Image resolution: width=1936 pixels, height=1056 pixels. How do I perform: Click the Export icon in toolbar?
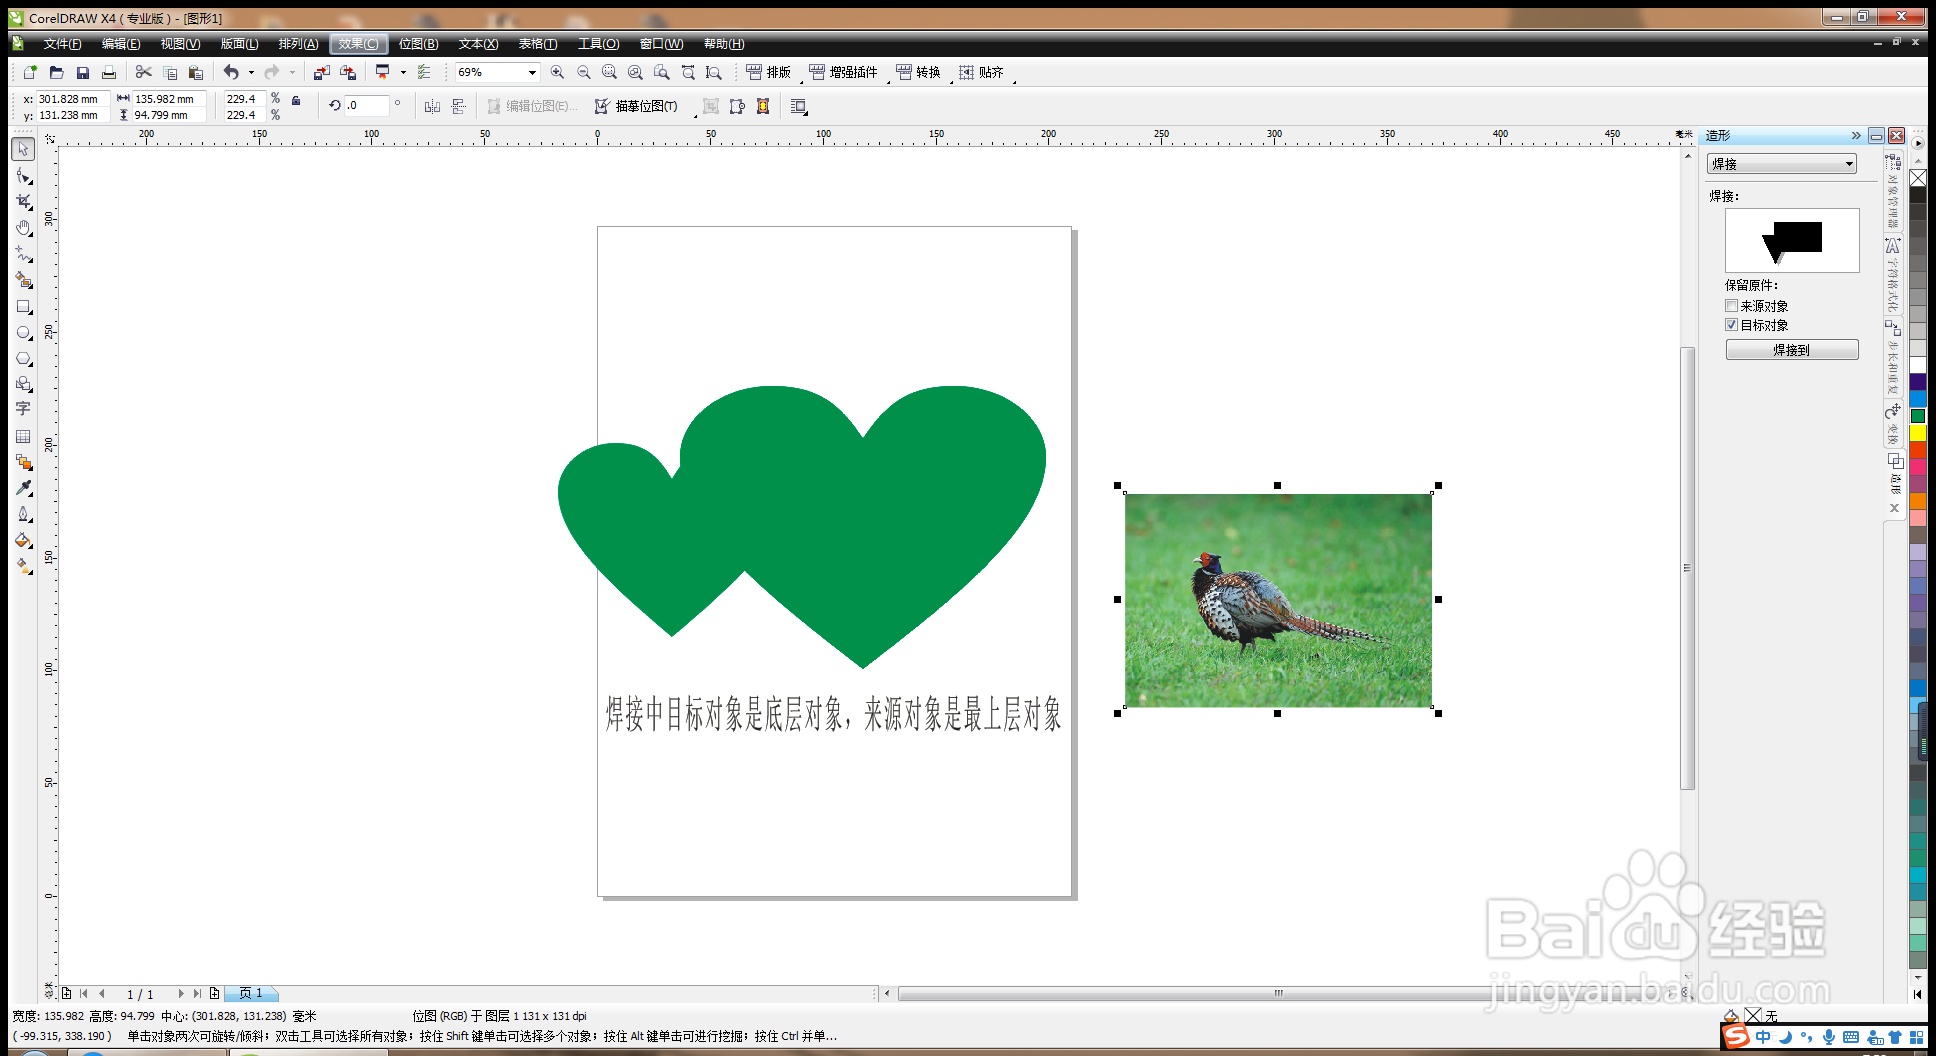pos(348,72)
